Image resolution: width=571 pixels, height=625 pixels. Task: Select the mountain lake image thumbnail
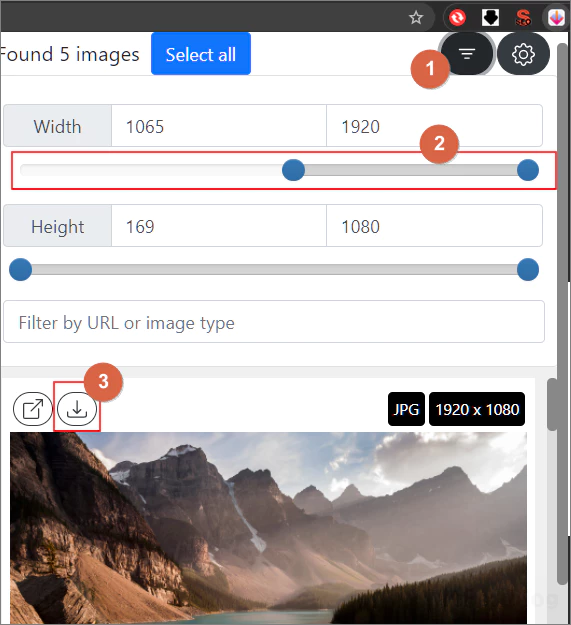pos(268,528)
